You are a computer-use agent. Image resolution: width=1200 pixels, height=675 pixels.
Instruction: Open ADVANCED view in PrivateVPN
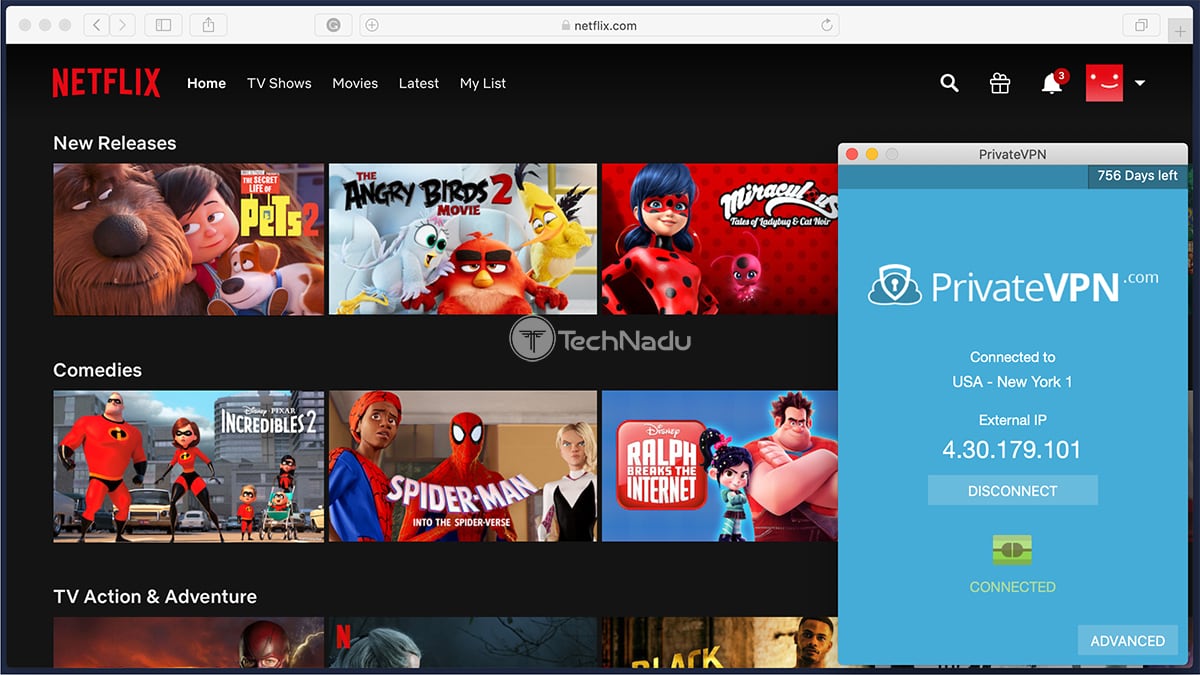[x=1127, y=641]
